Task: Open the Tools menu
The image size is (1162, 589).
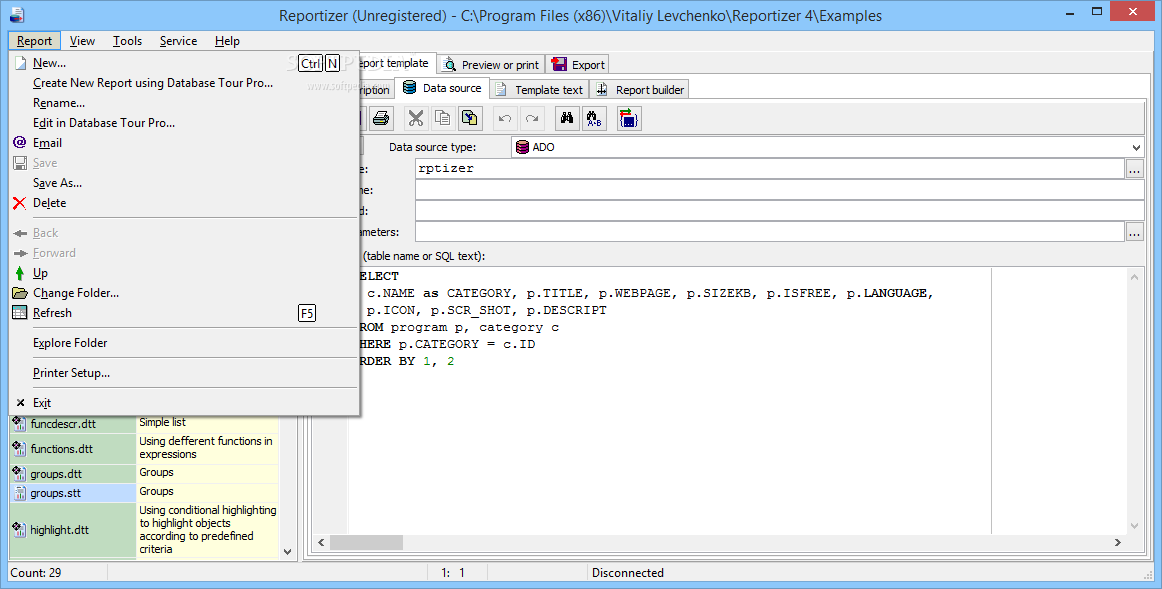Action: pos(127,41)
